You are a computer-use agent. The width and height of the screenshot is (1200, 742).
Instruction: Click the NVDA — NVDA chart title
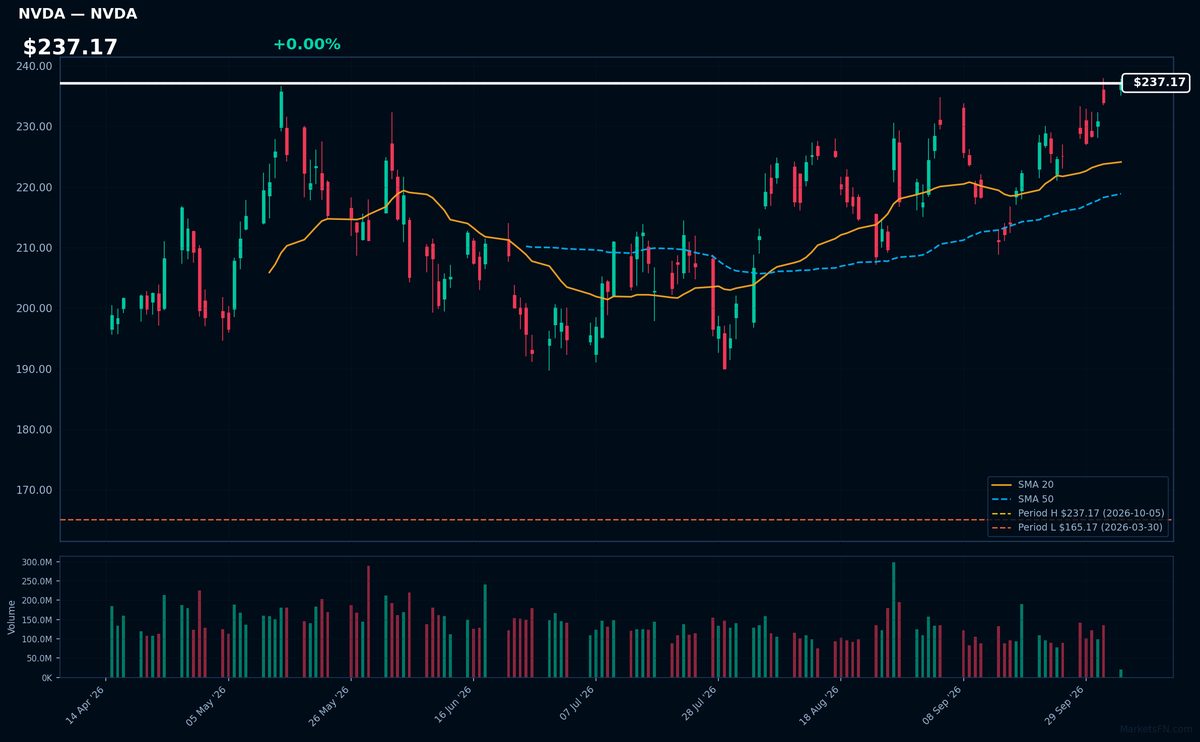pos(78,14)
